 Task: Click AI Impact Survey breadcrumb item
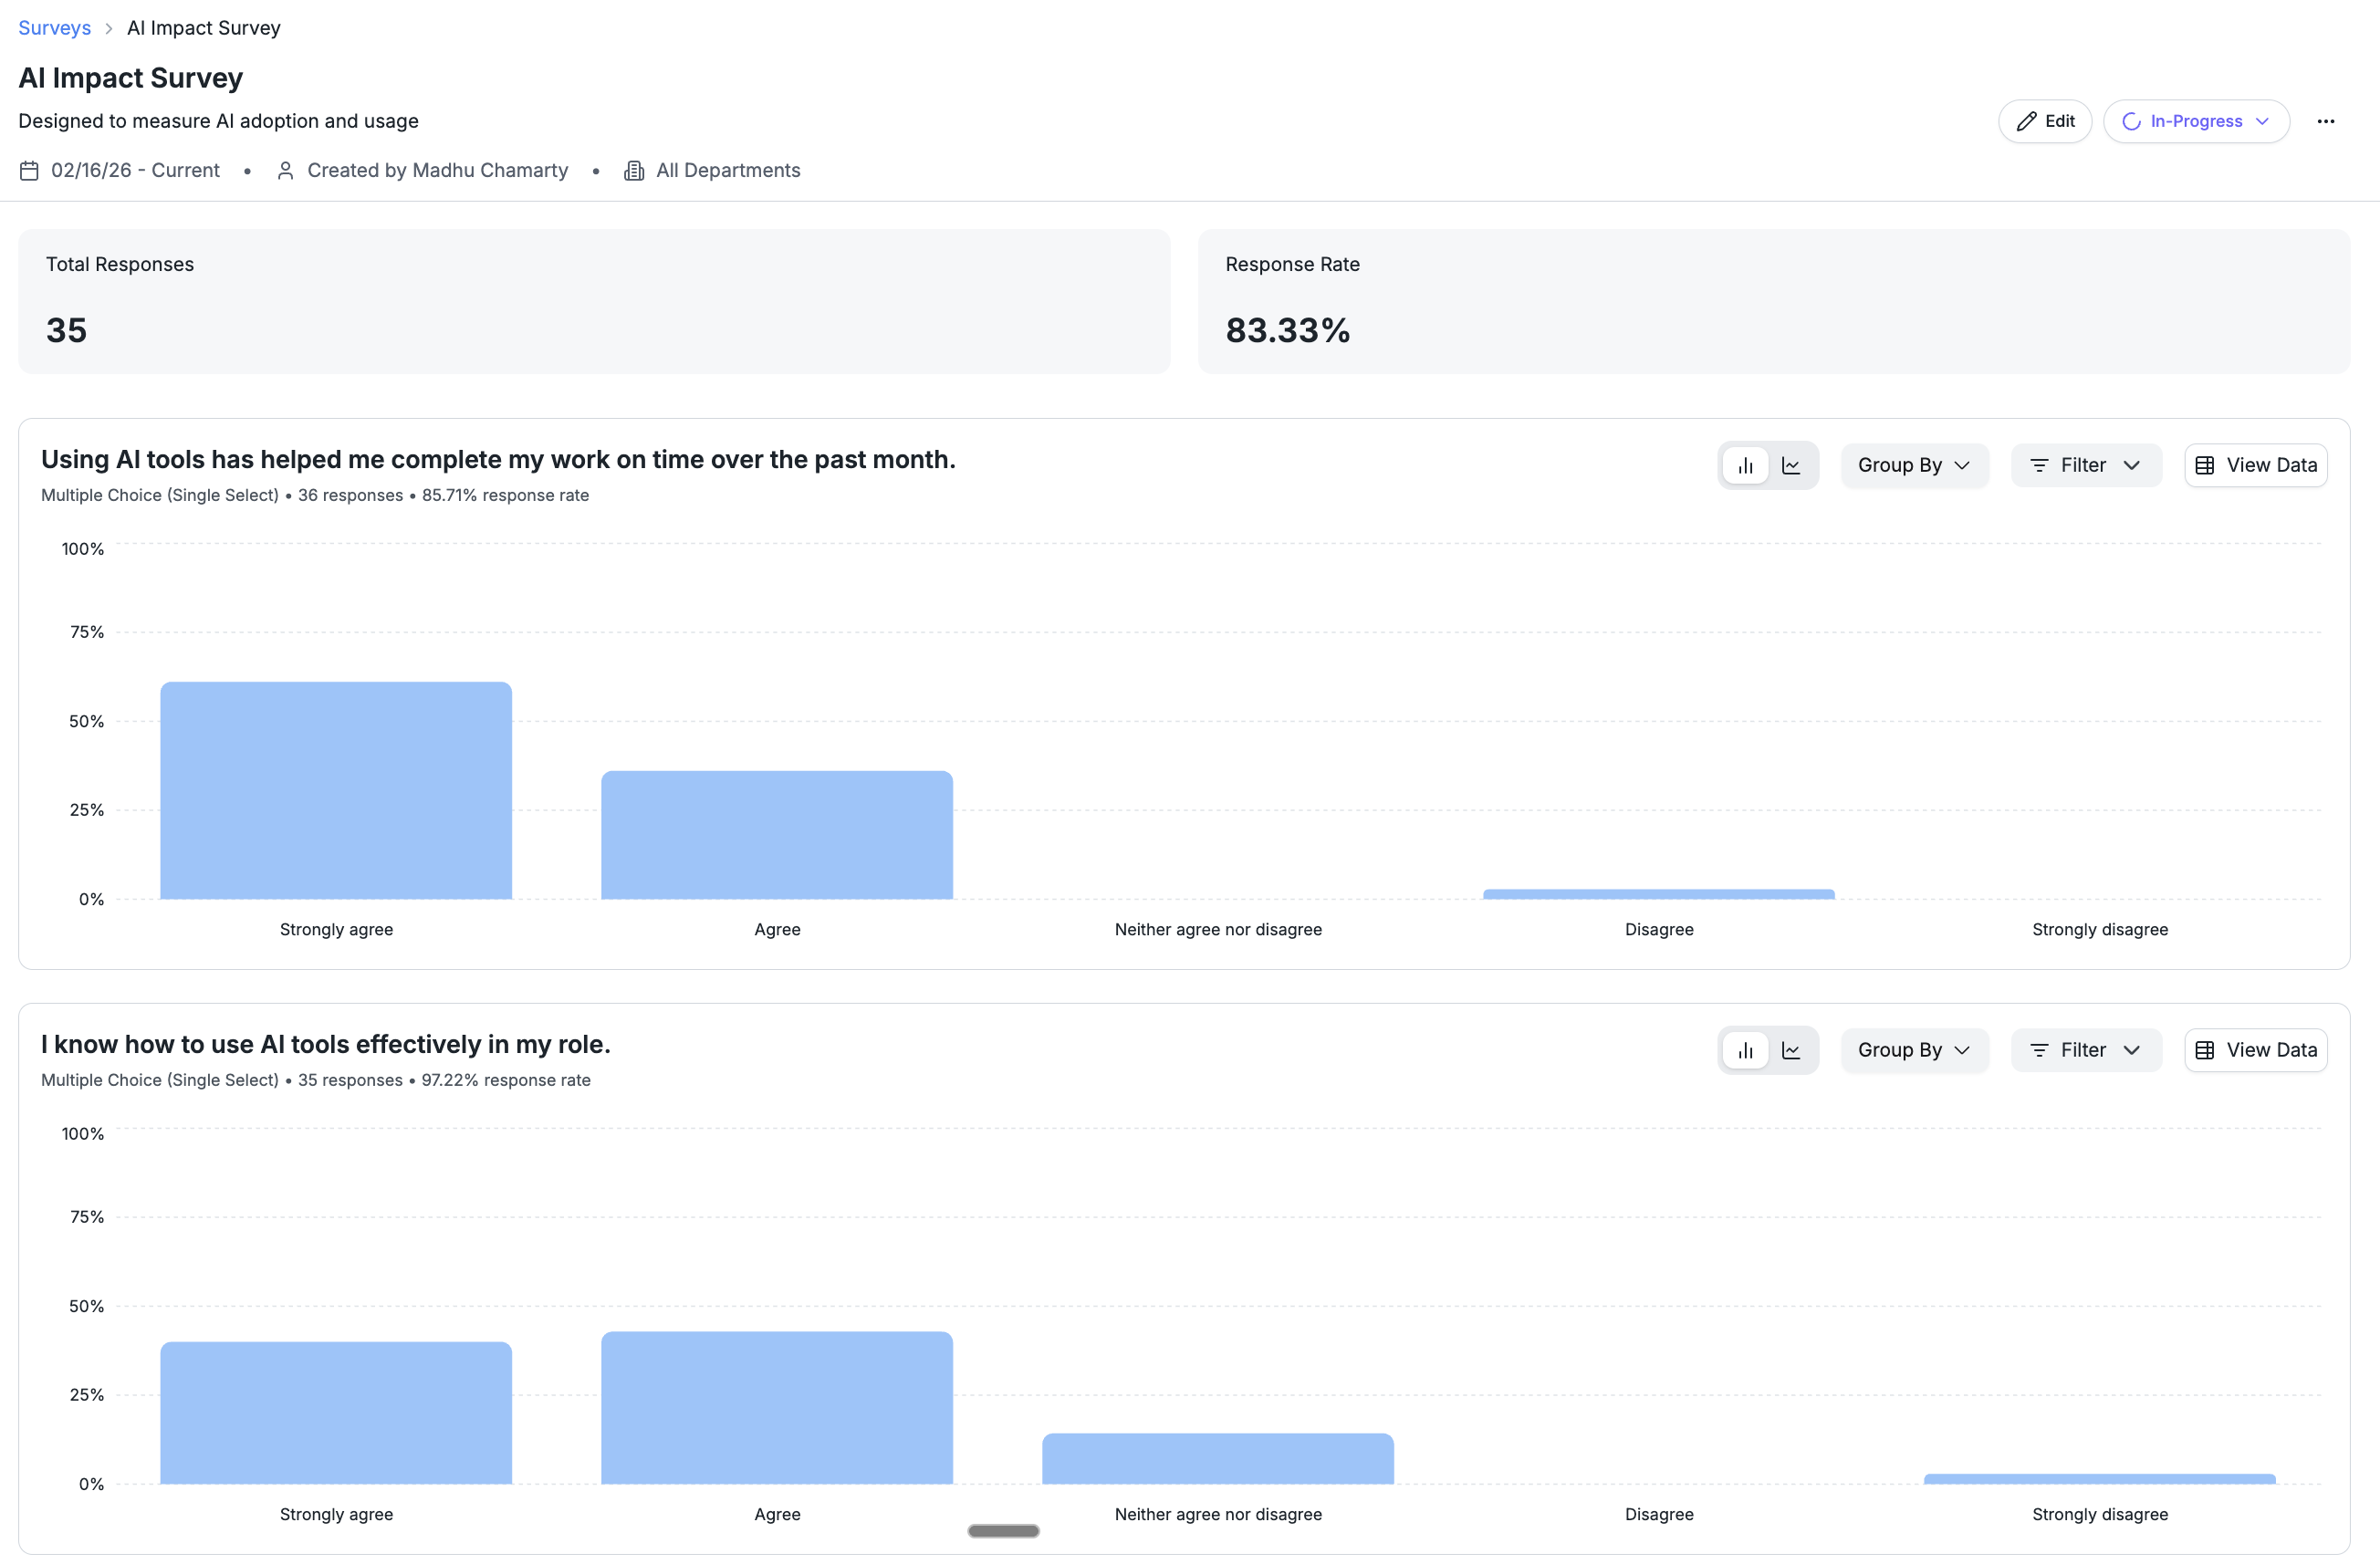(x=203, y=28)
